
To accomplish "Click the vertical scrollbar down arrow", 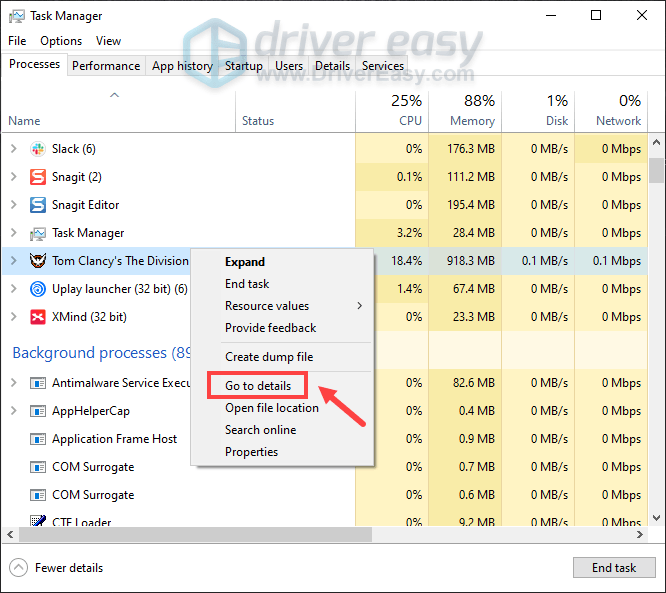I will click(x=657, y=518).
